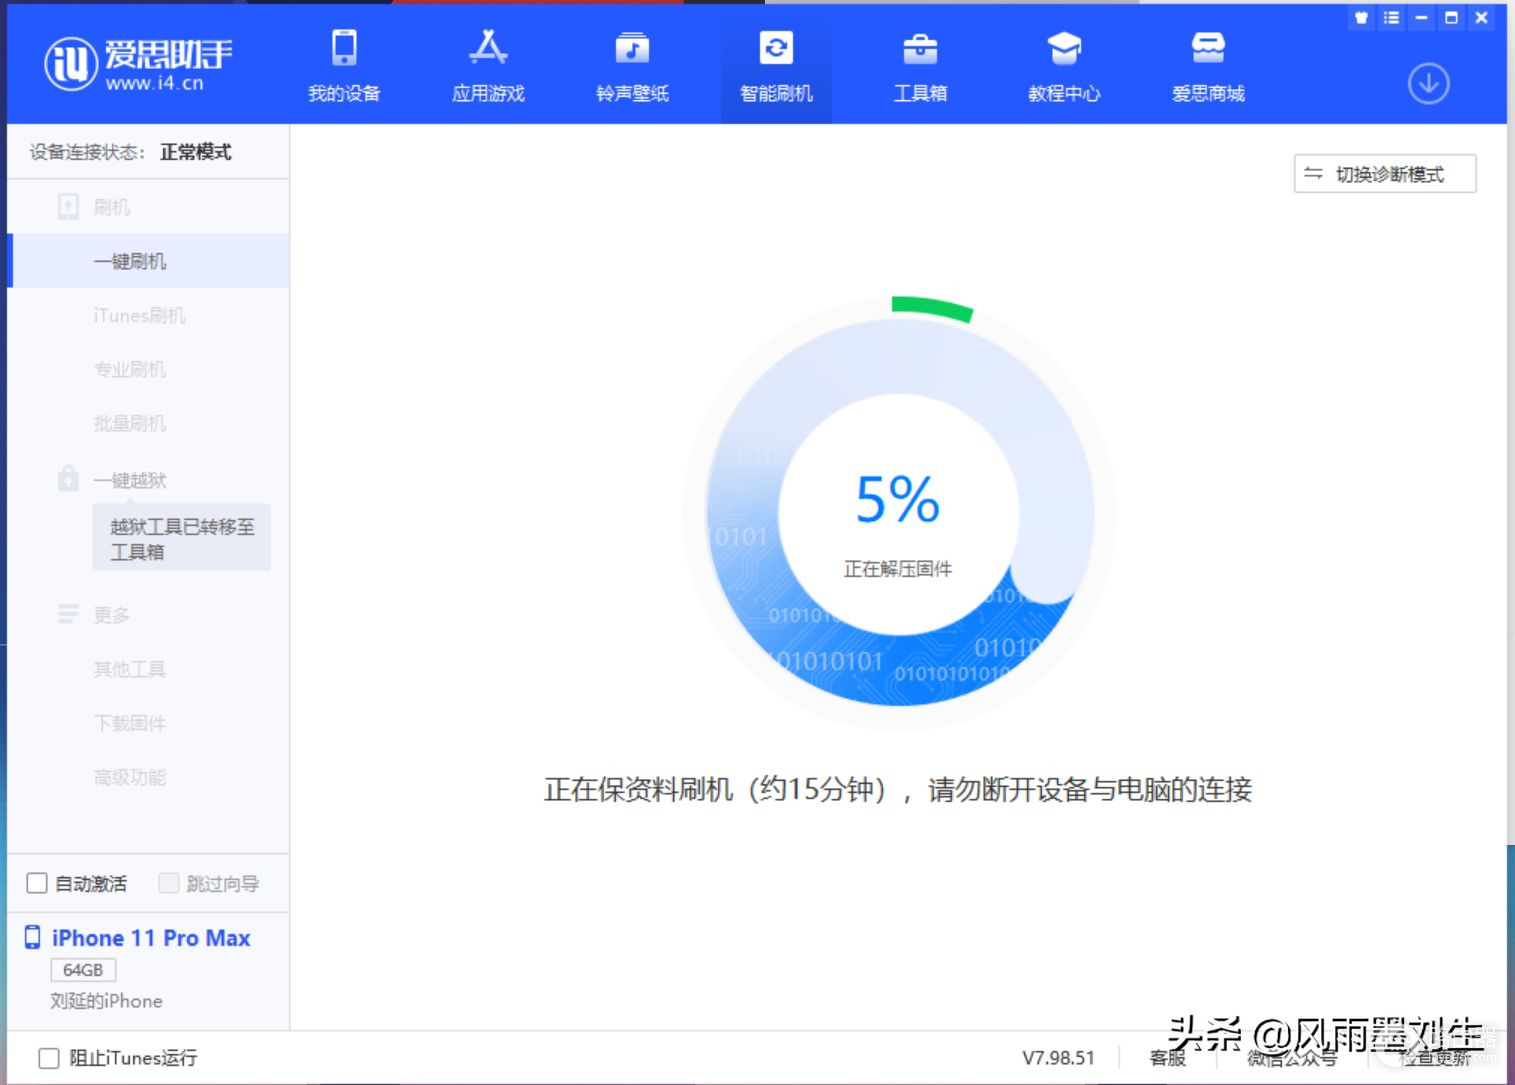Click the 越狱工具已转移至工具箱 notice
Viewport: 1515px width, 1085px height.
pyautogui.click(x=182, y=538)
